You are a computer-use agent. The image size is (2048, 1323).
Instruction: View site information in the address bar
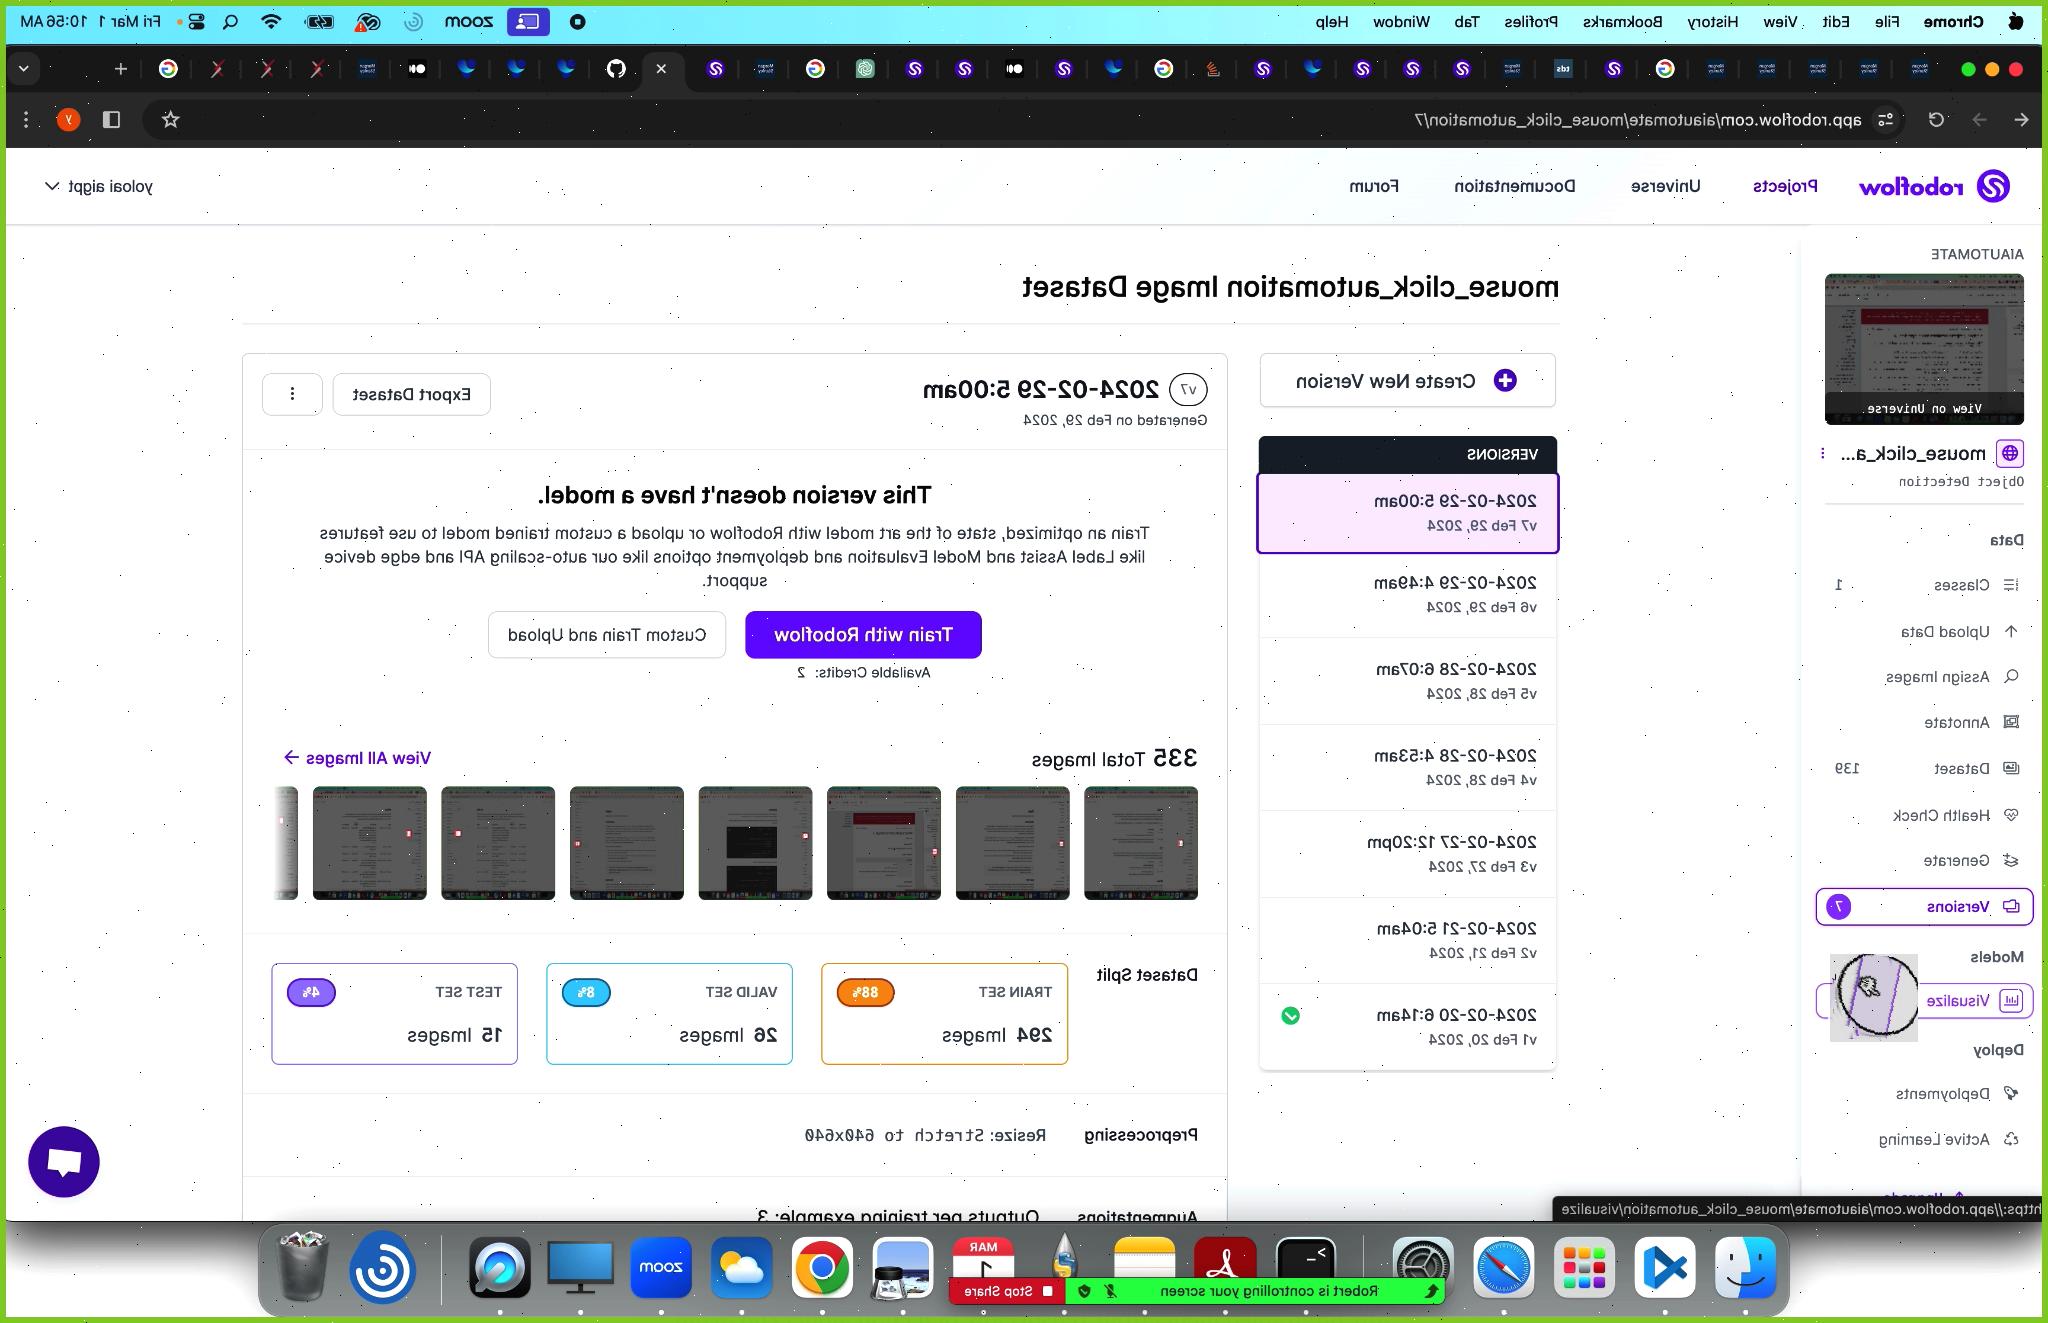click(x=1886, y=120)
